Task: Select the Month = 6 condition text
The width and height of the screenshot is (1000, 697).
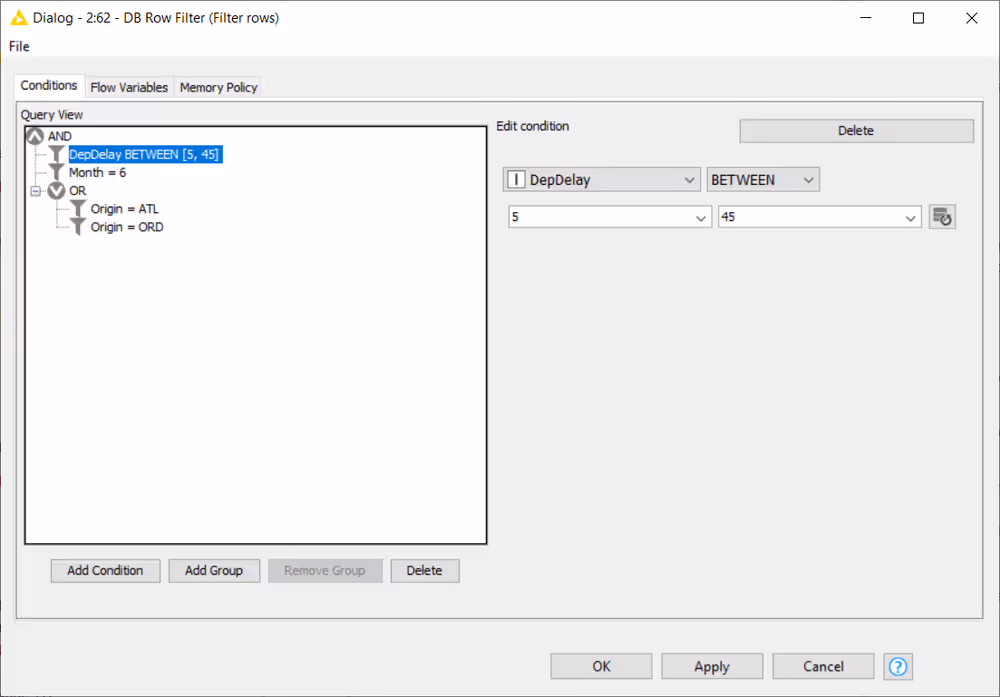Action: (x=97, y=173)
